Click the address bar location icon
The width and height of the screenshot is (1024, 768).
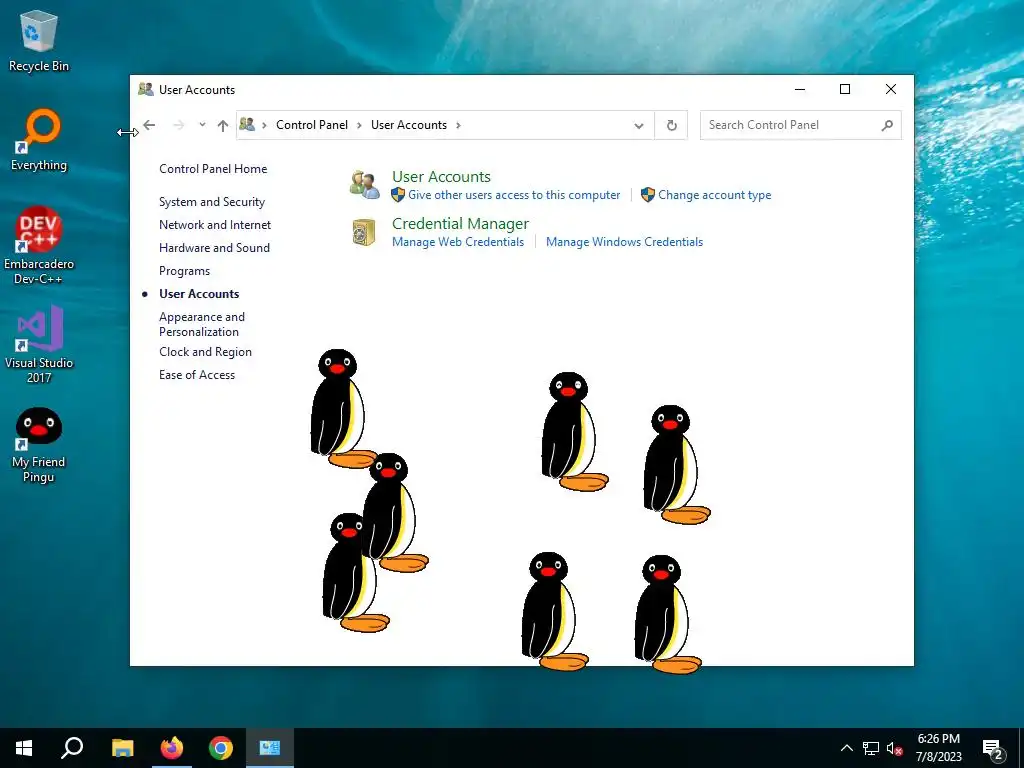[x=247, y=124]
